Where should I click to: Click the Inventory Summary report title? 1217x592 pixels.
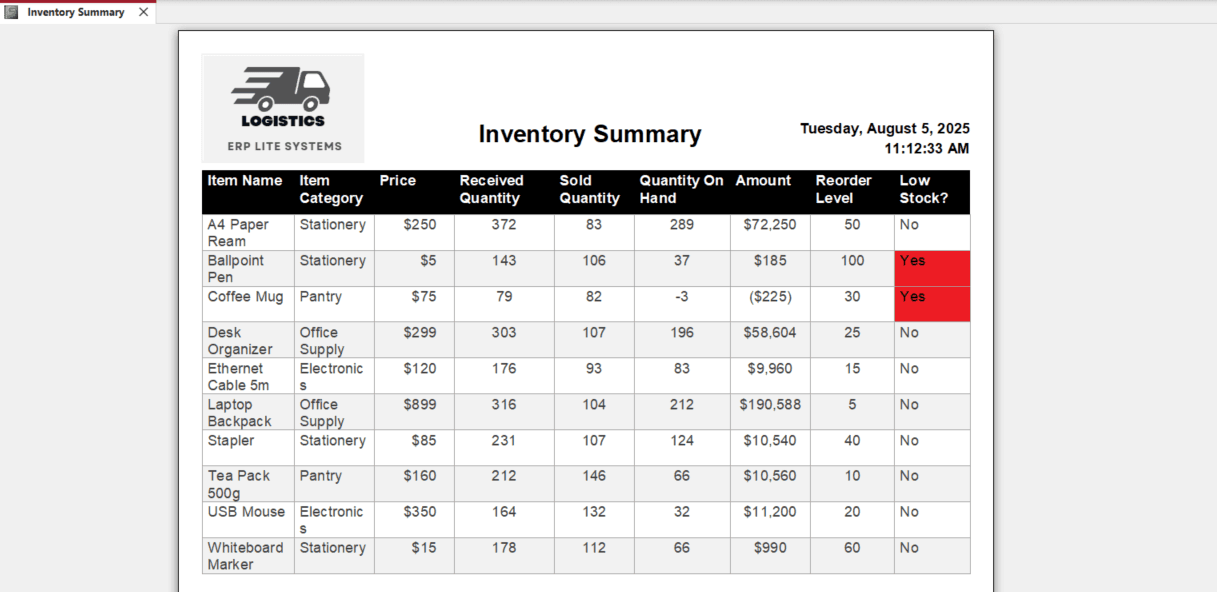coord(590,134)
